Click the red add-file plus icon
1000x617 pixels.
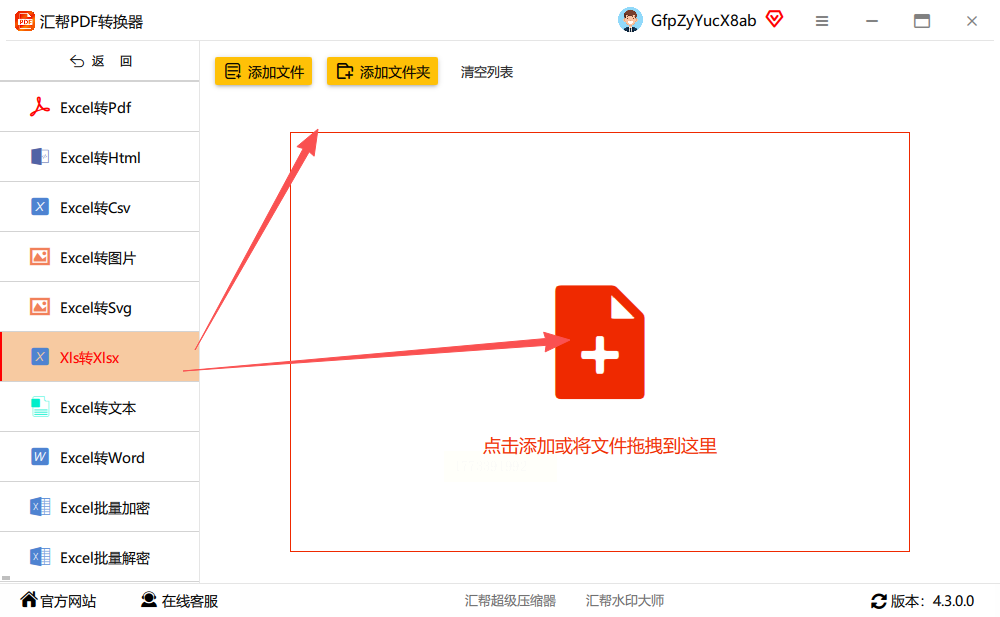tap(599, 342)
